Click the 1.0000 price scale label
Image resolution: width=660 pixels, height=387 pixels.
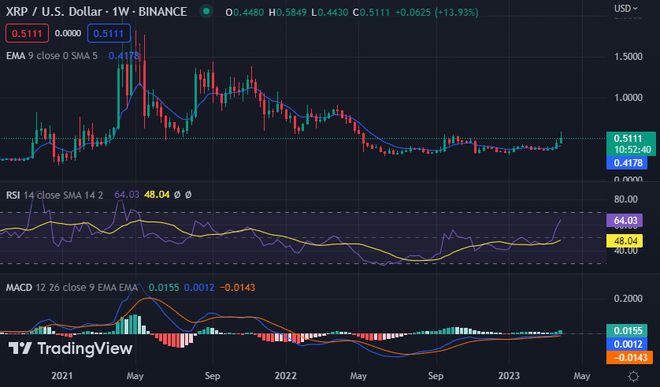coord(628,97)
